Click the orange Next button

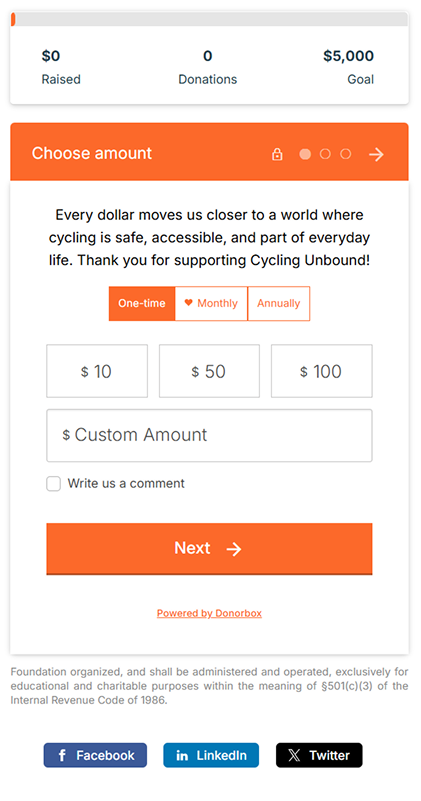[x=209, y=549]
